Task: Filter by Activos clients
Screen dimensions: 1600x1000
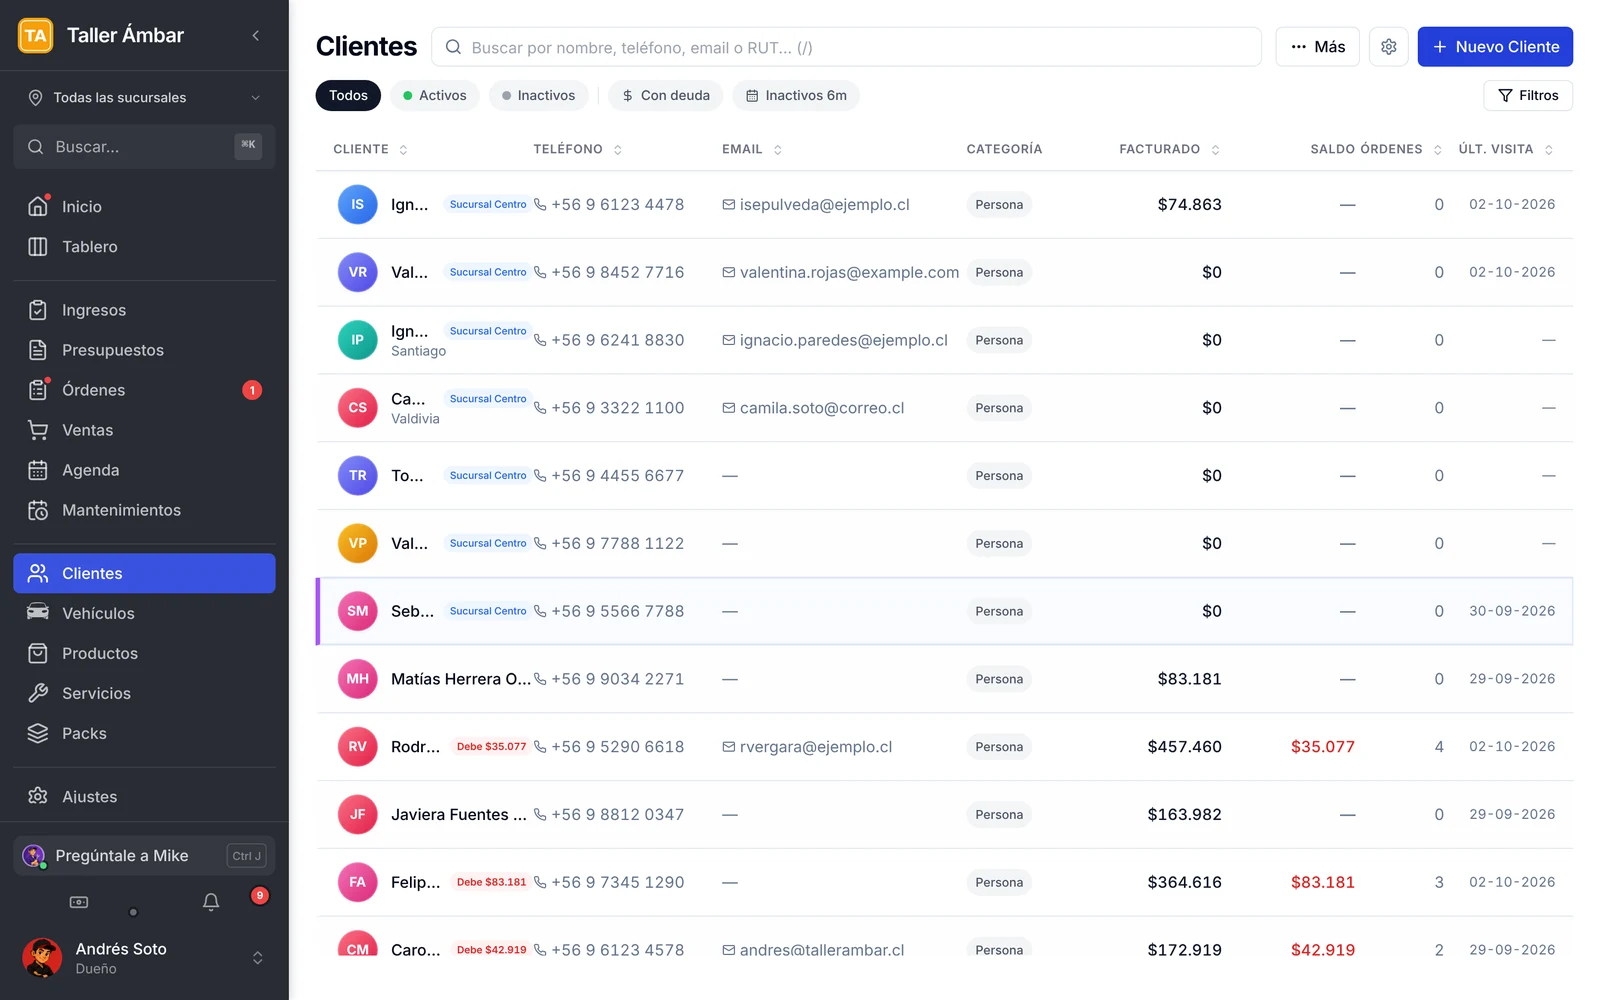Action: coord(435,95)
